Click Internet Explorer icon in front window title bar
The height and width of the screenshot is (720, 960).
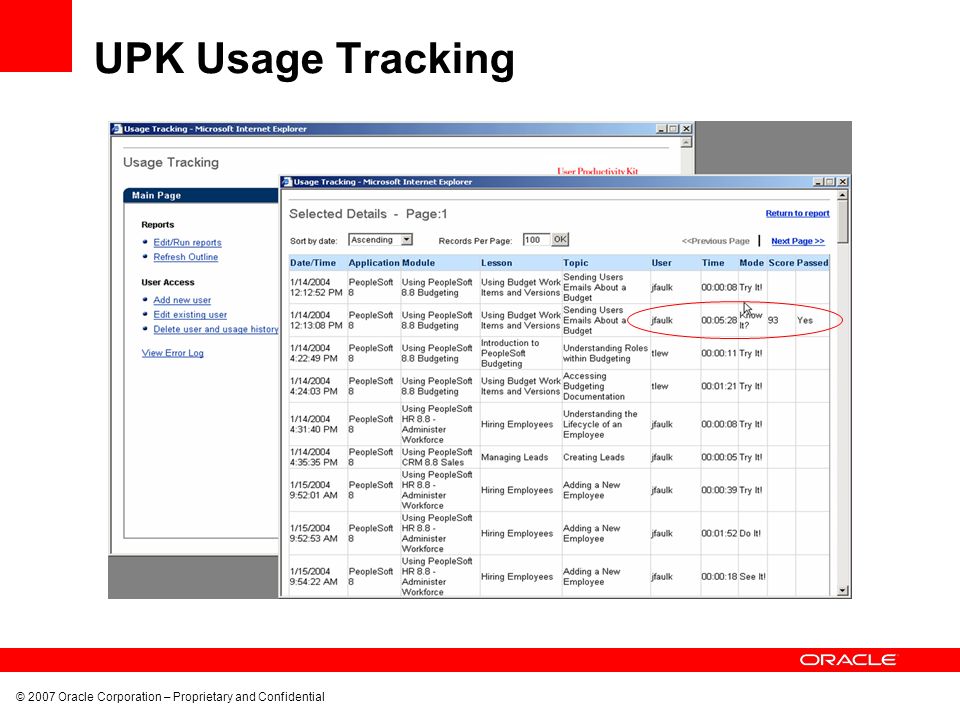(286, 182)
